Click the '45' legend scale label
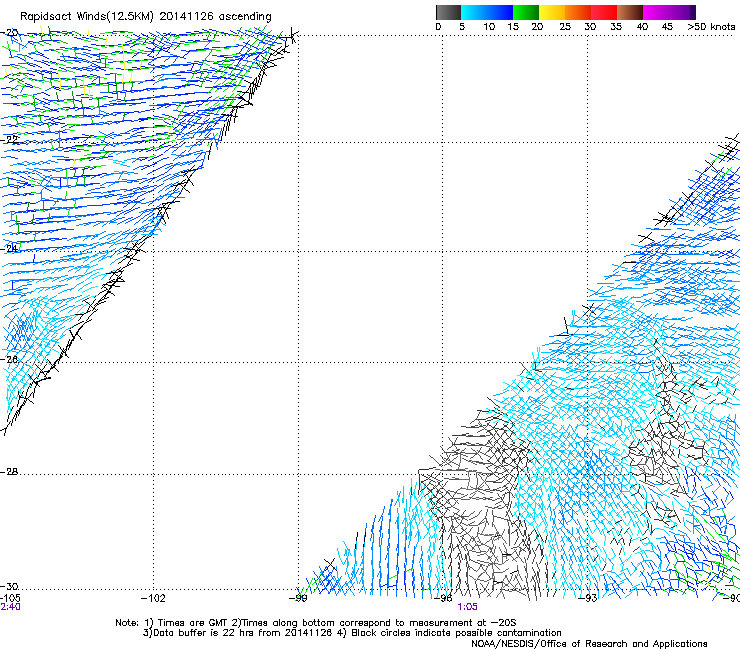The height and width of the screenshot is (650, 740). pyautogui.click(x=666, y=27)
